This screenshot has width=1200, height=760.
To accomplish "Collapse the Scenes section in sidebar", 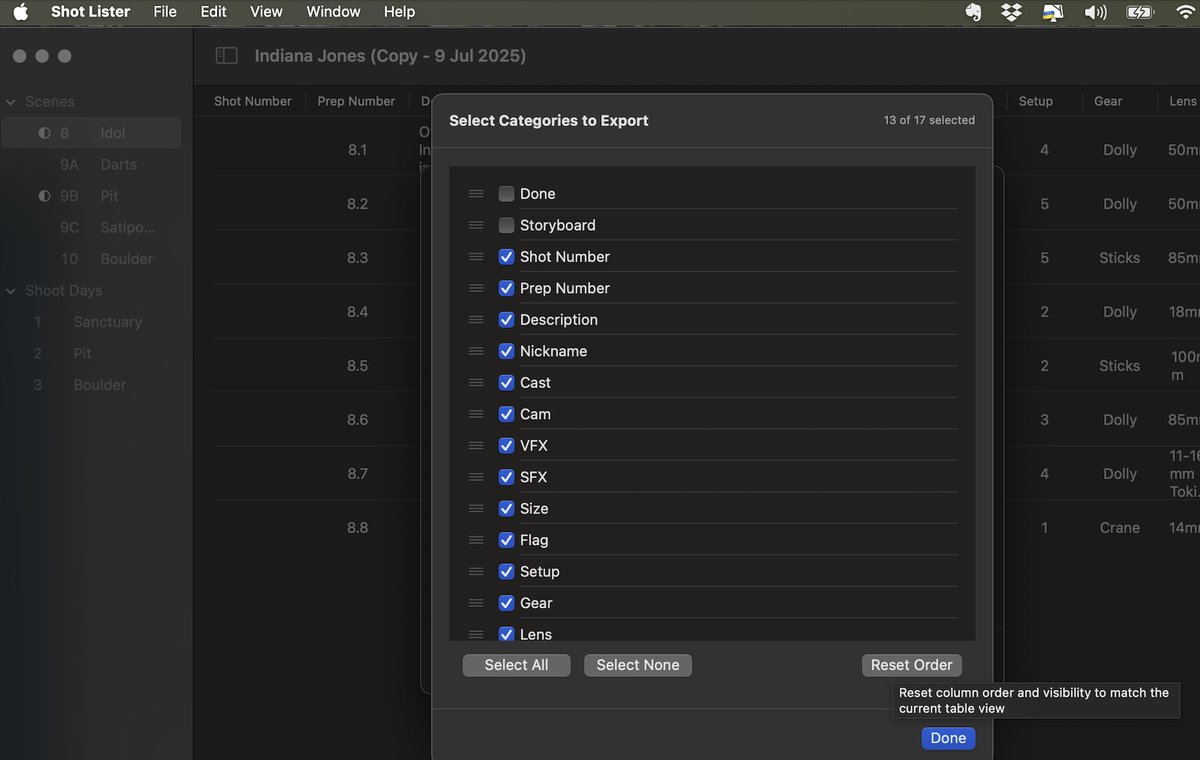I will pyautogui.click(x=11, y=102).
